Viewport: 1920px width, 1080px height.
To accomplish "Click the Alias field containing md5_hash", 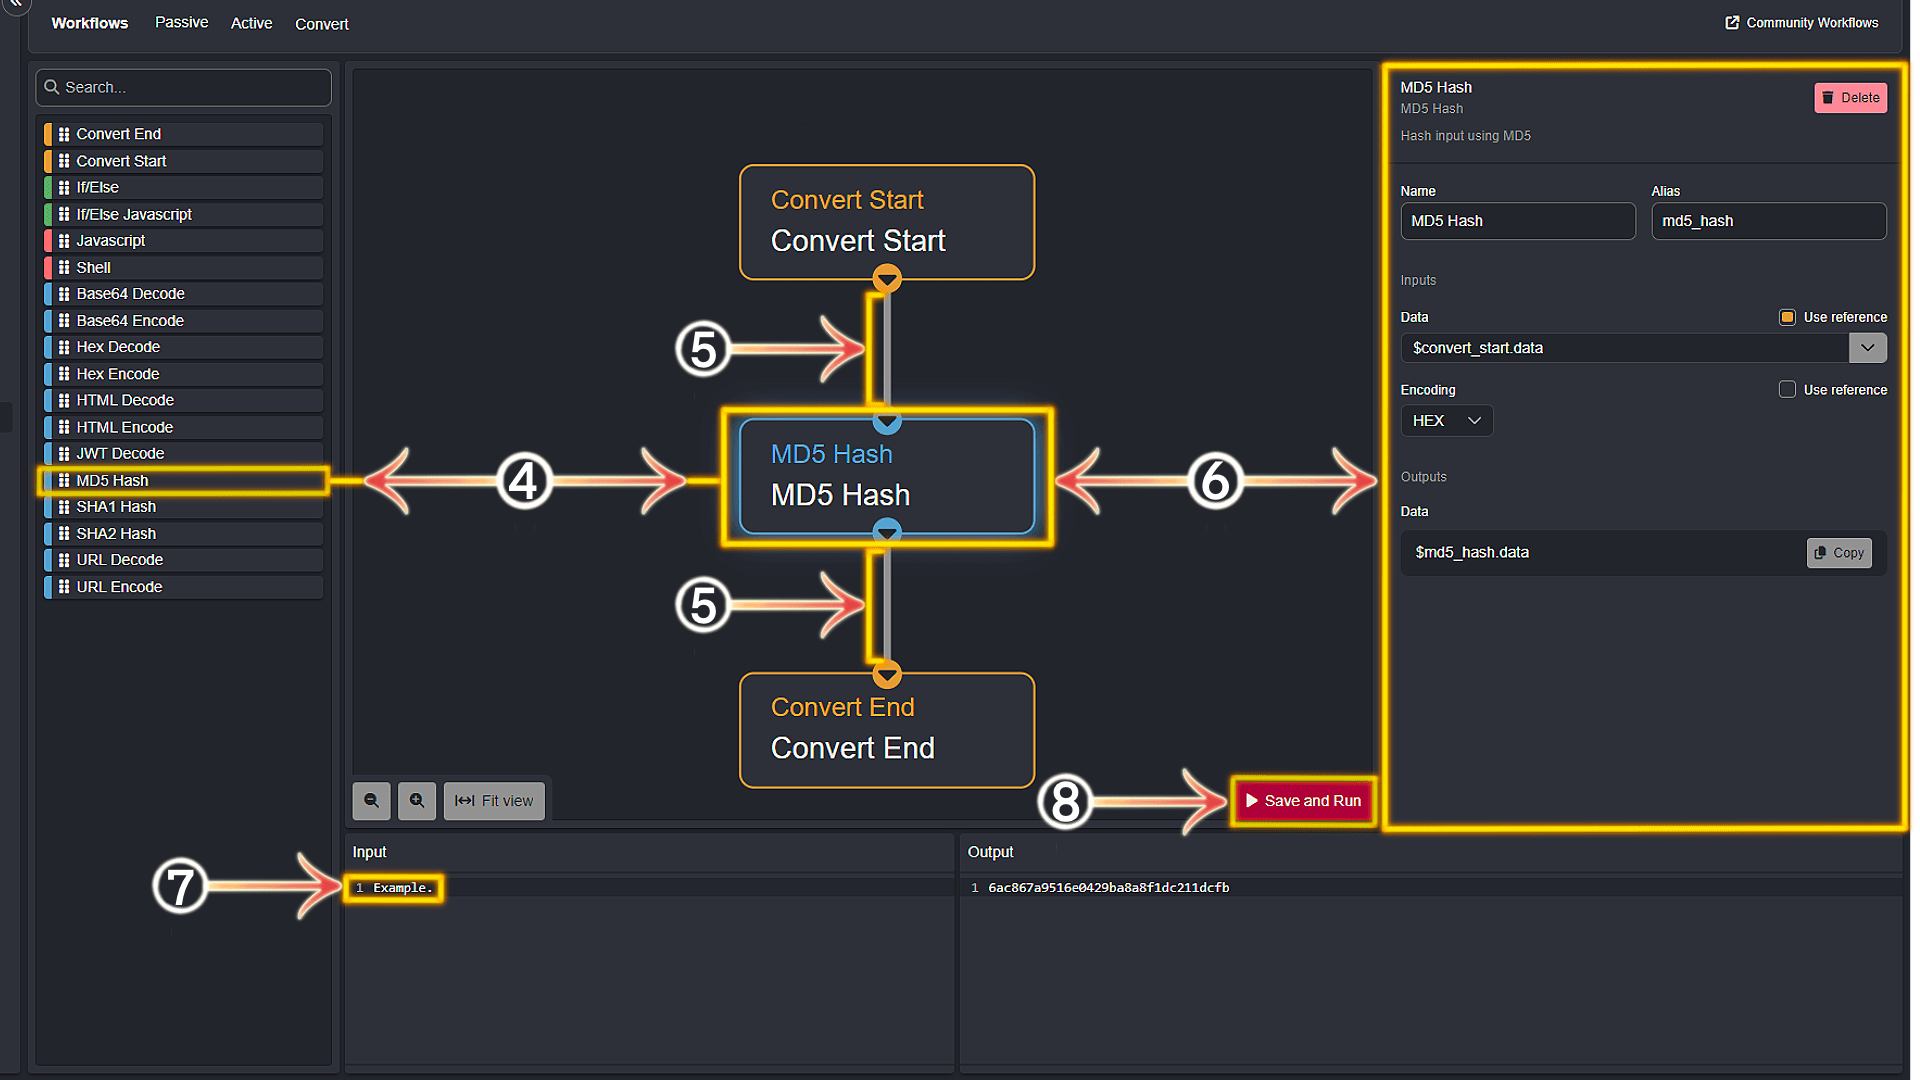I will click(1768, 221).
